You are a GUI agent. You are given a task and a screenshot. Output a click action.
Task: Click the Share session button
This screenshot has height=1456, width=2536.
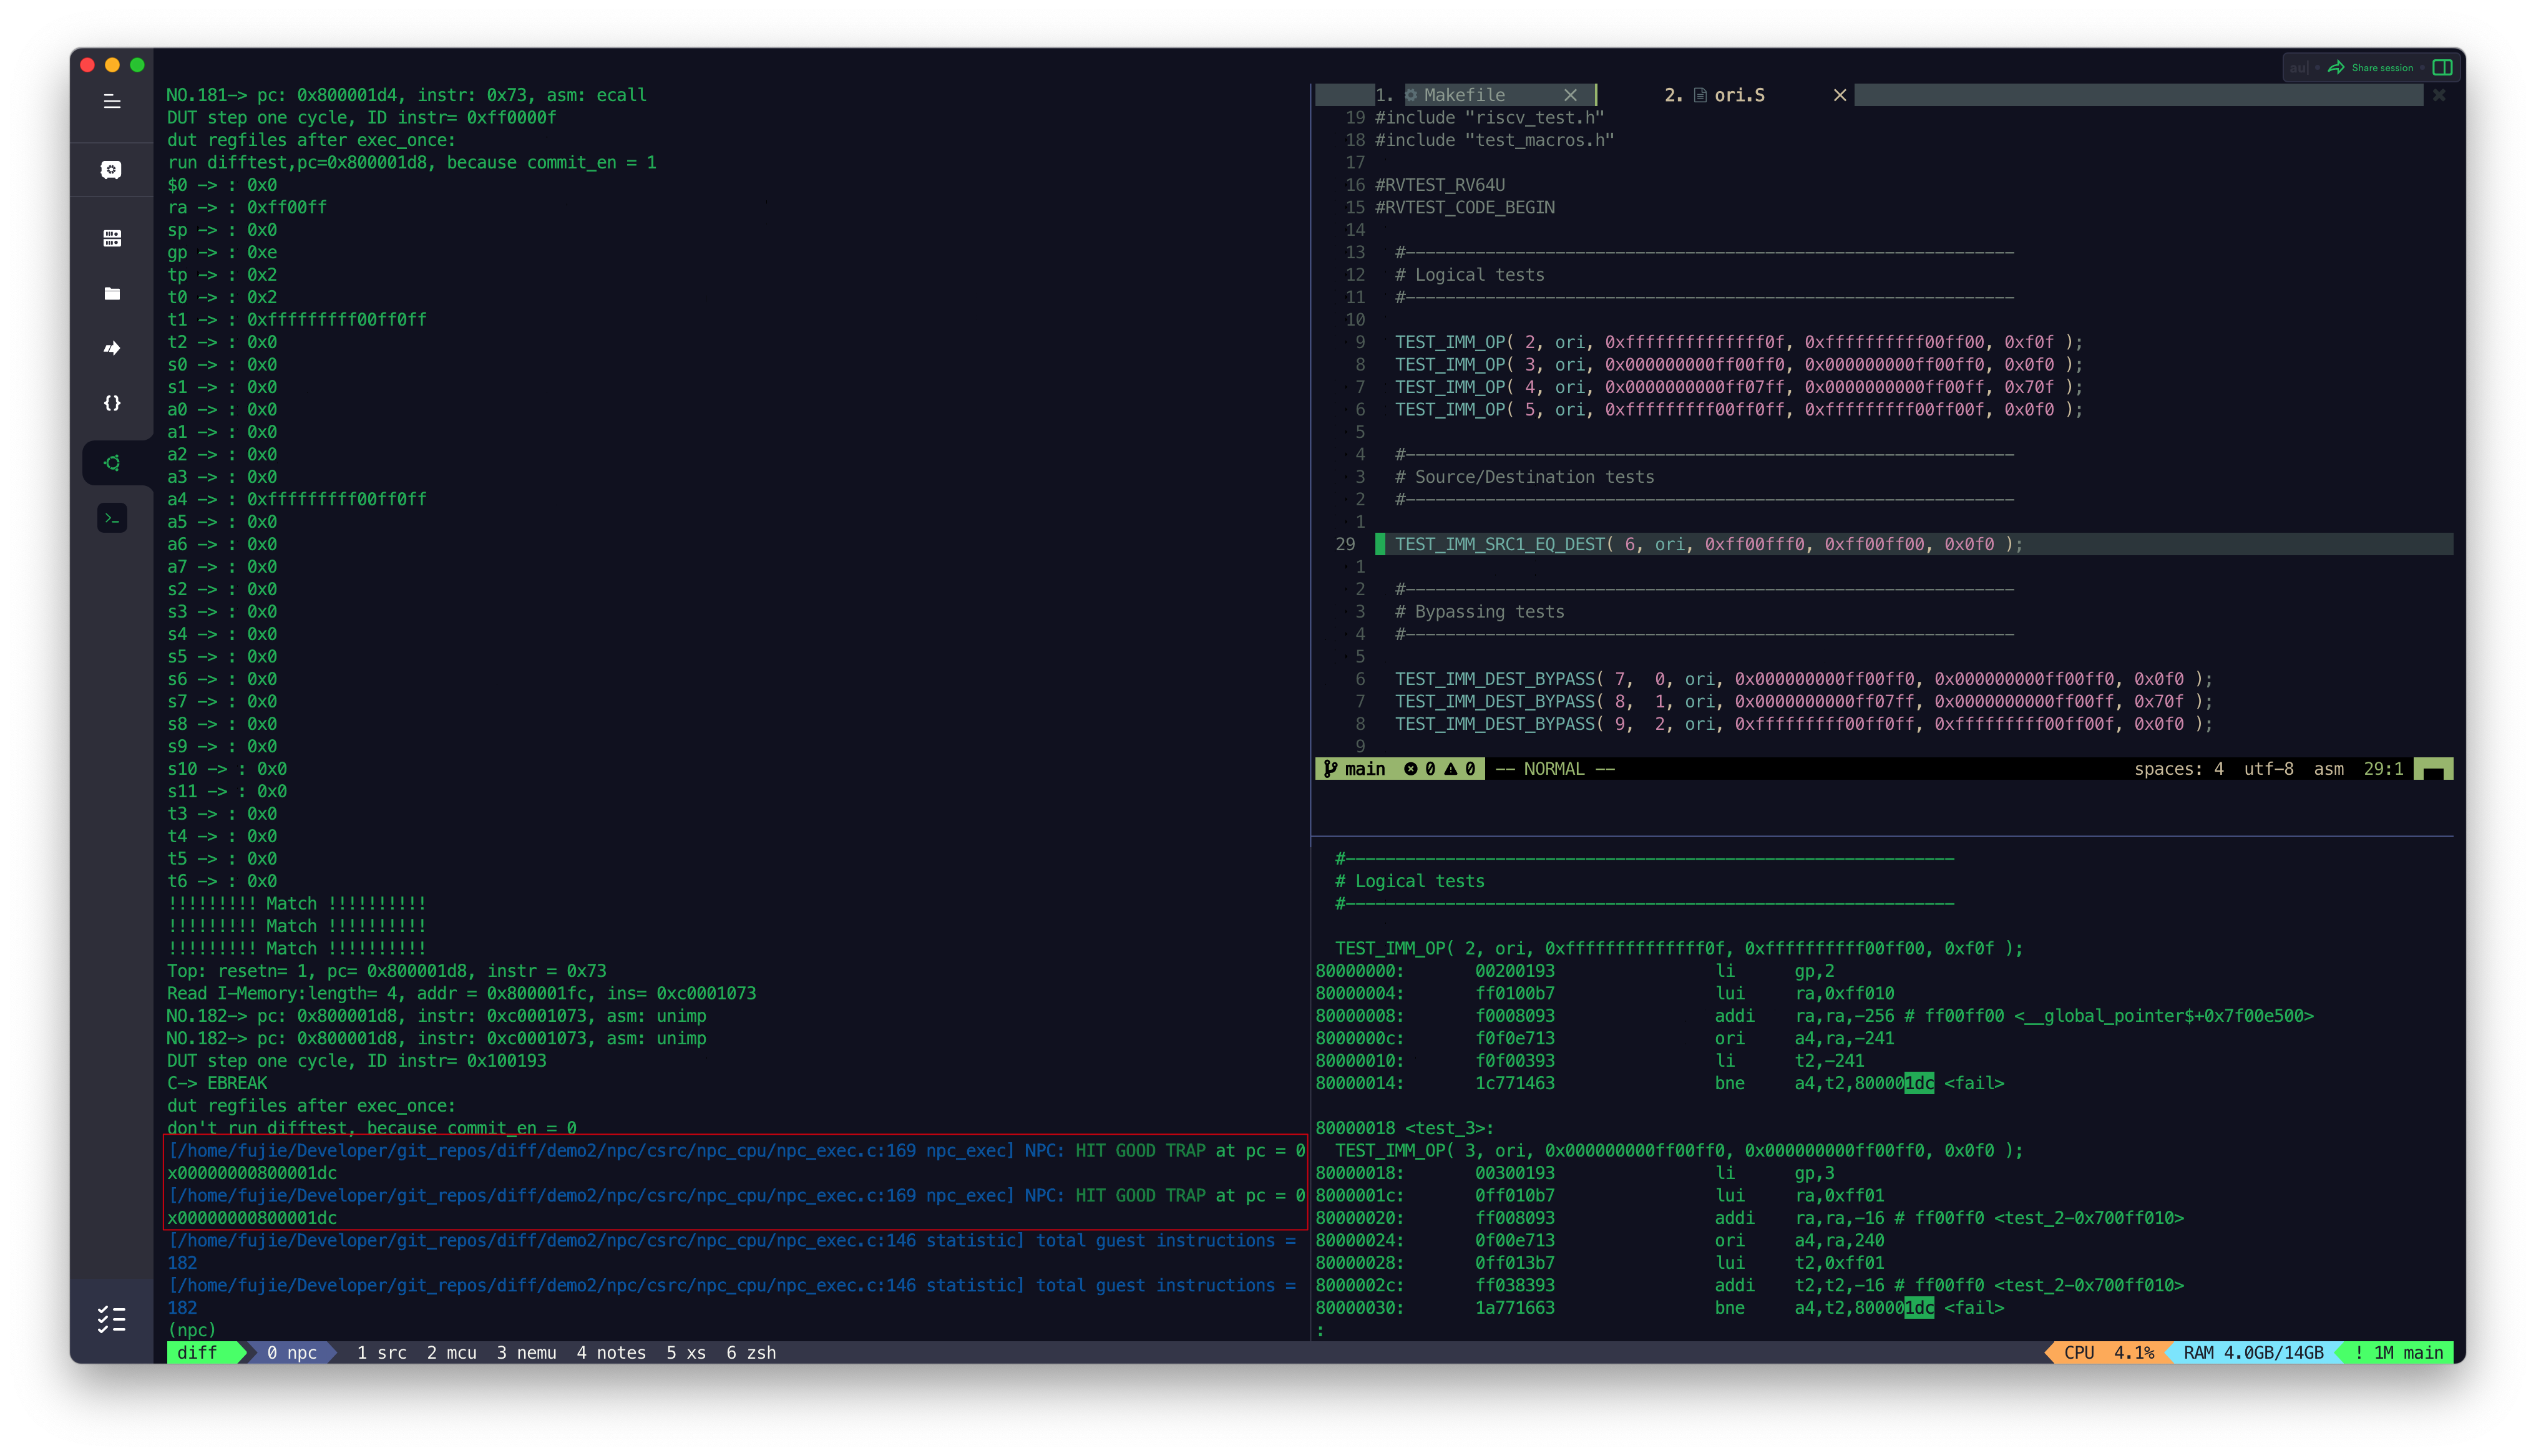pyautogui.click(x=2371, y=67)
